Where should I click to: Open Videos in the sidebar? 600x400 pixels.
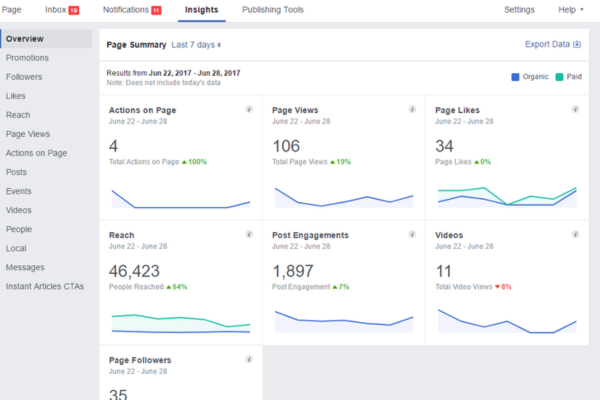click(x=18, y=210)
